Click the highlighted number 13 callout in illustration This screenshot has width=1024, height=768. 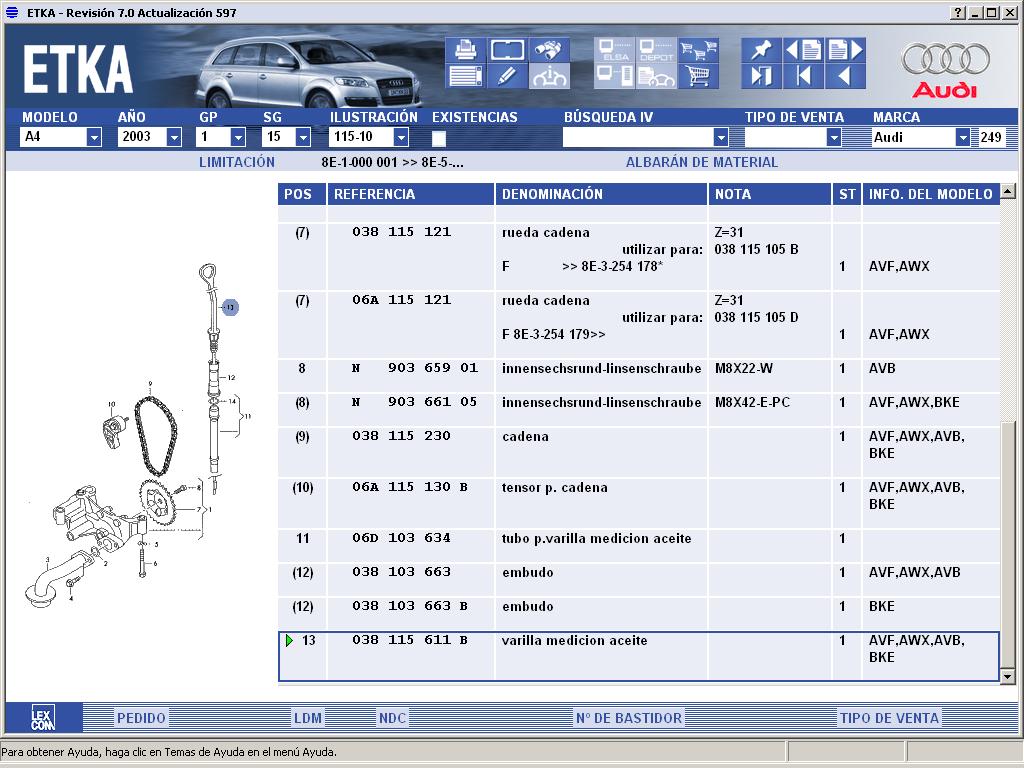tap(230, 307)
